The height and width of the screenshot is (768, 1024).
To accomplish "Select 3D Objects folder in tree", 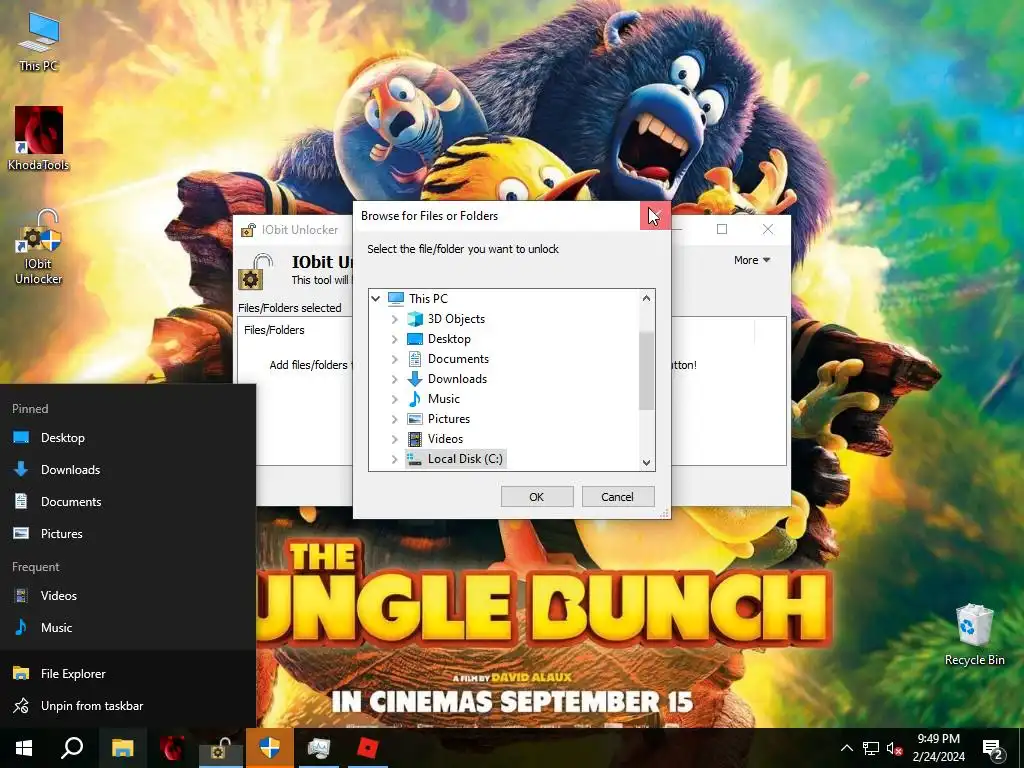I will point(446,319).
